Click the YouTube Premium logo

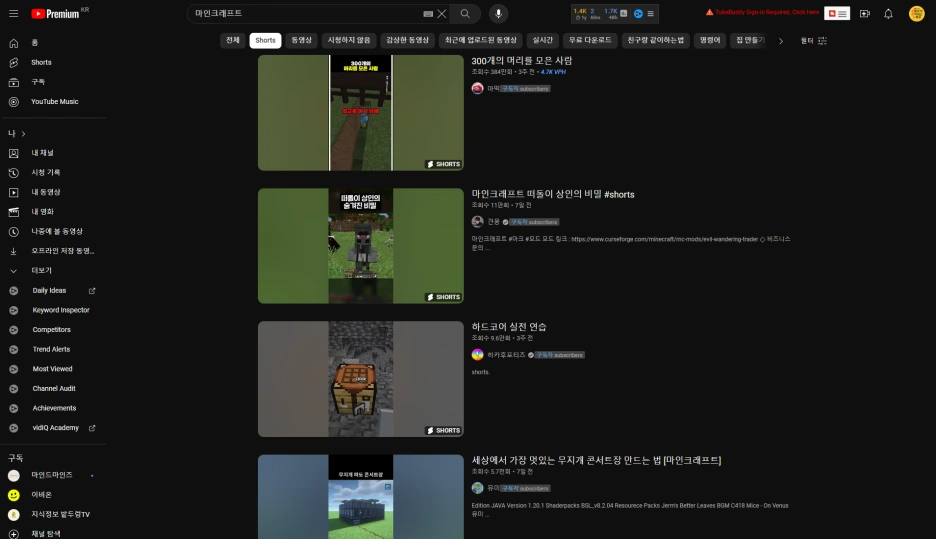55,13
